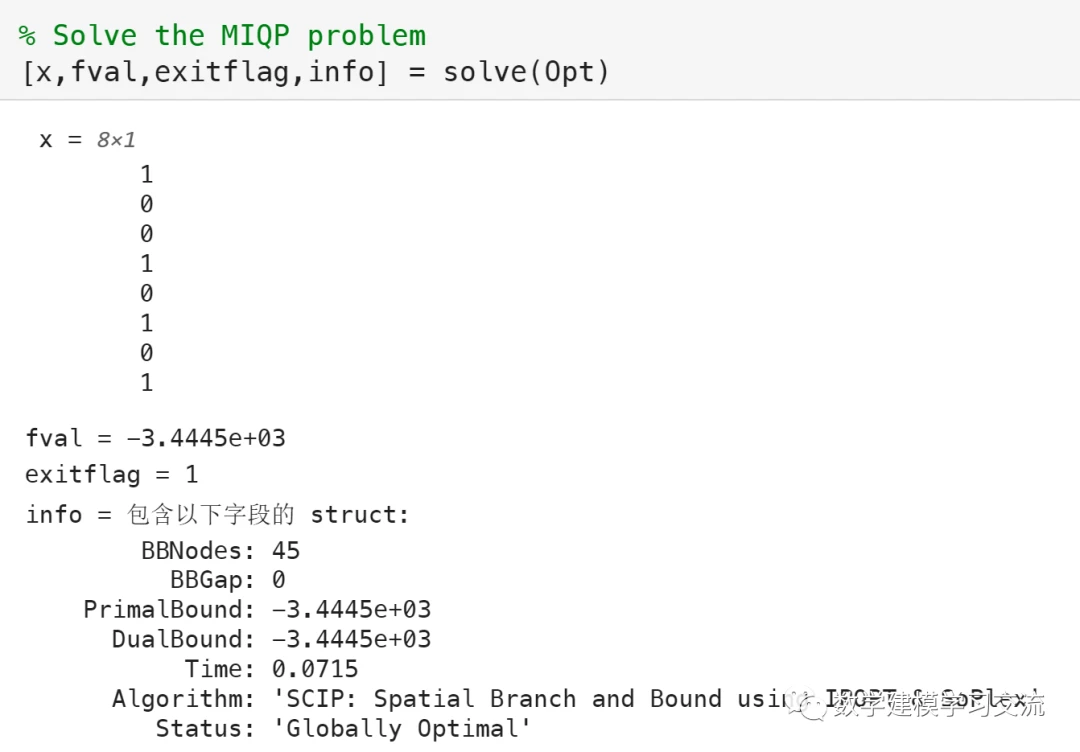Click the 'Opt' argument in the solve call
The width and height of the screenshot is (1080, 752).
(x=569, y=72)
